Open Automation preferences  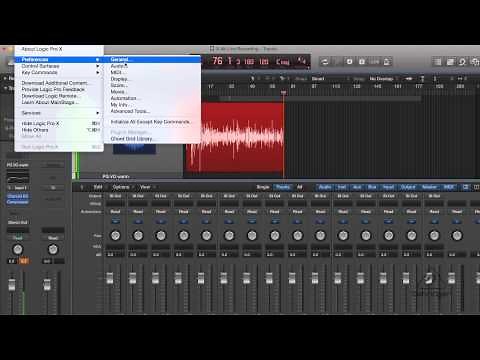click(152, 98)
